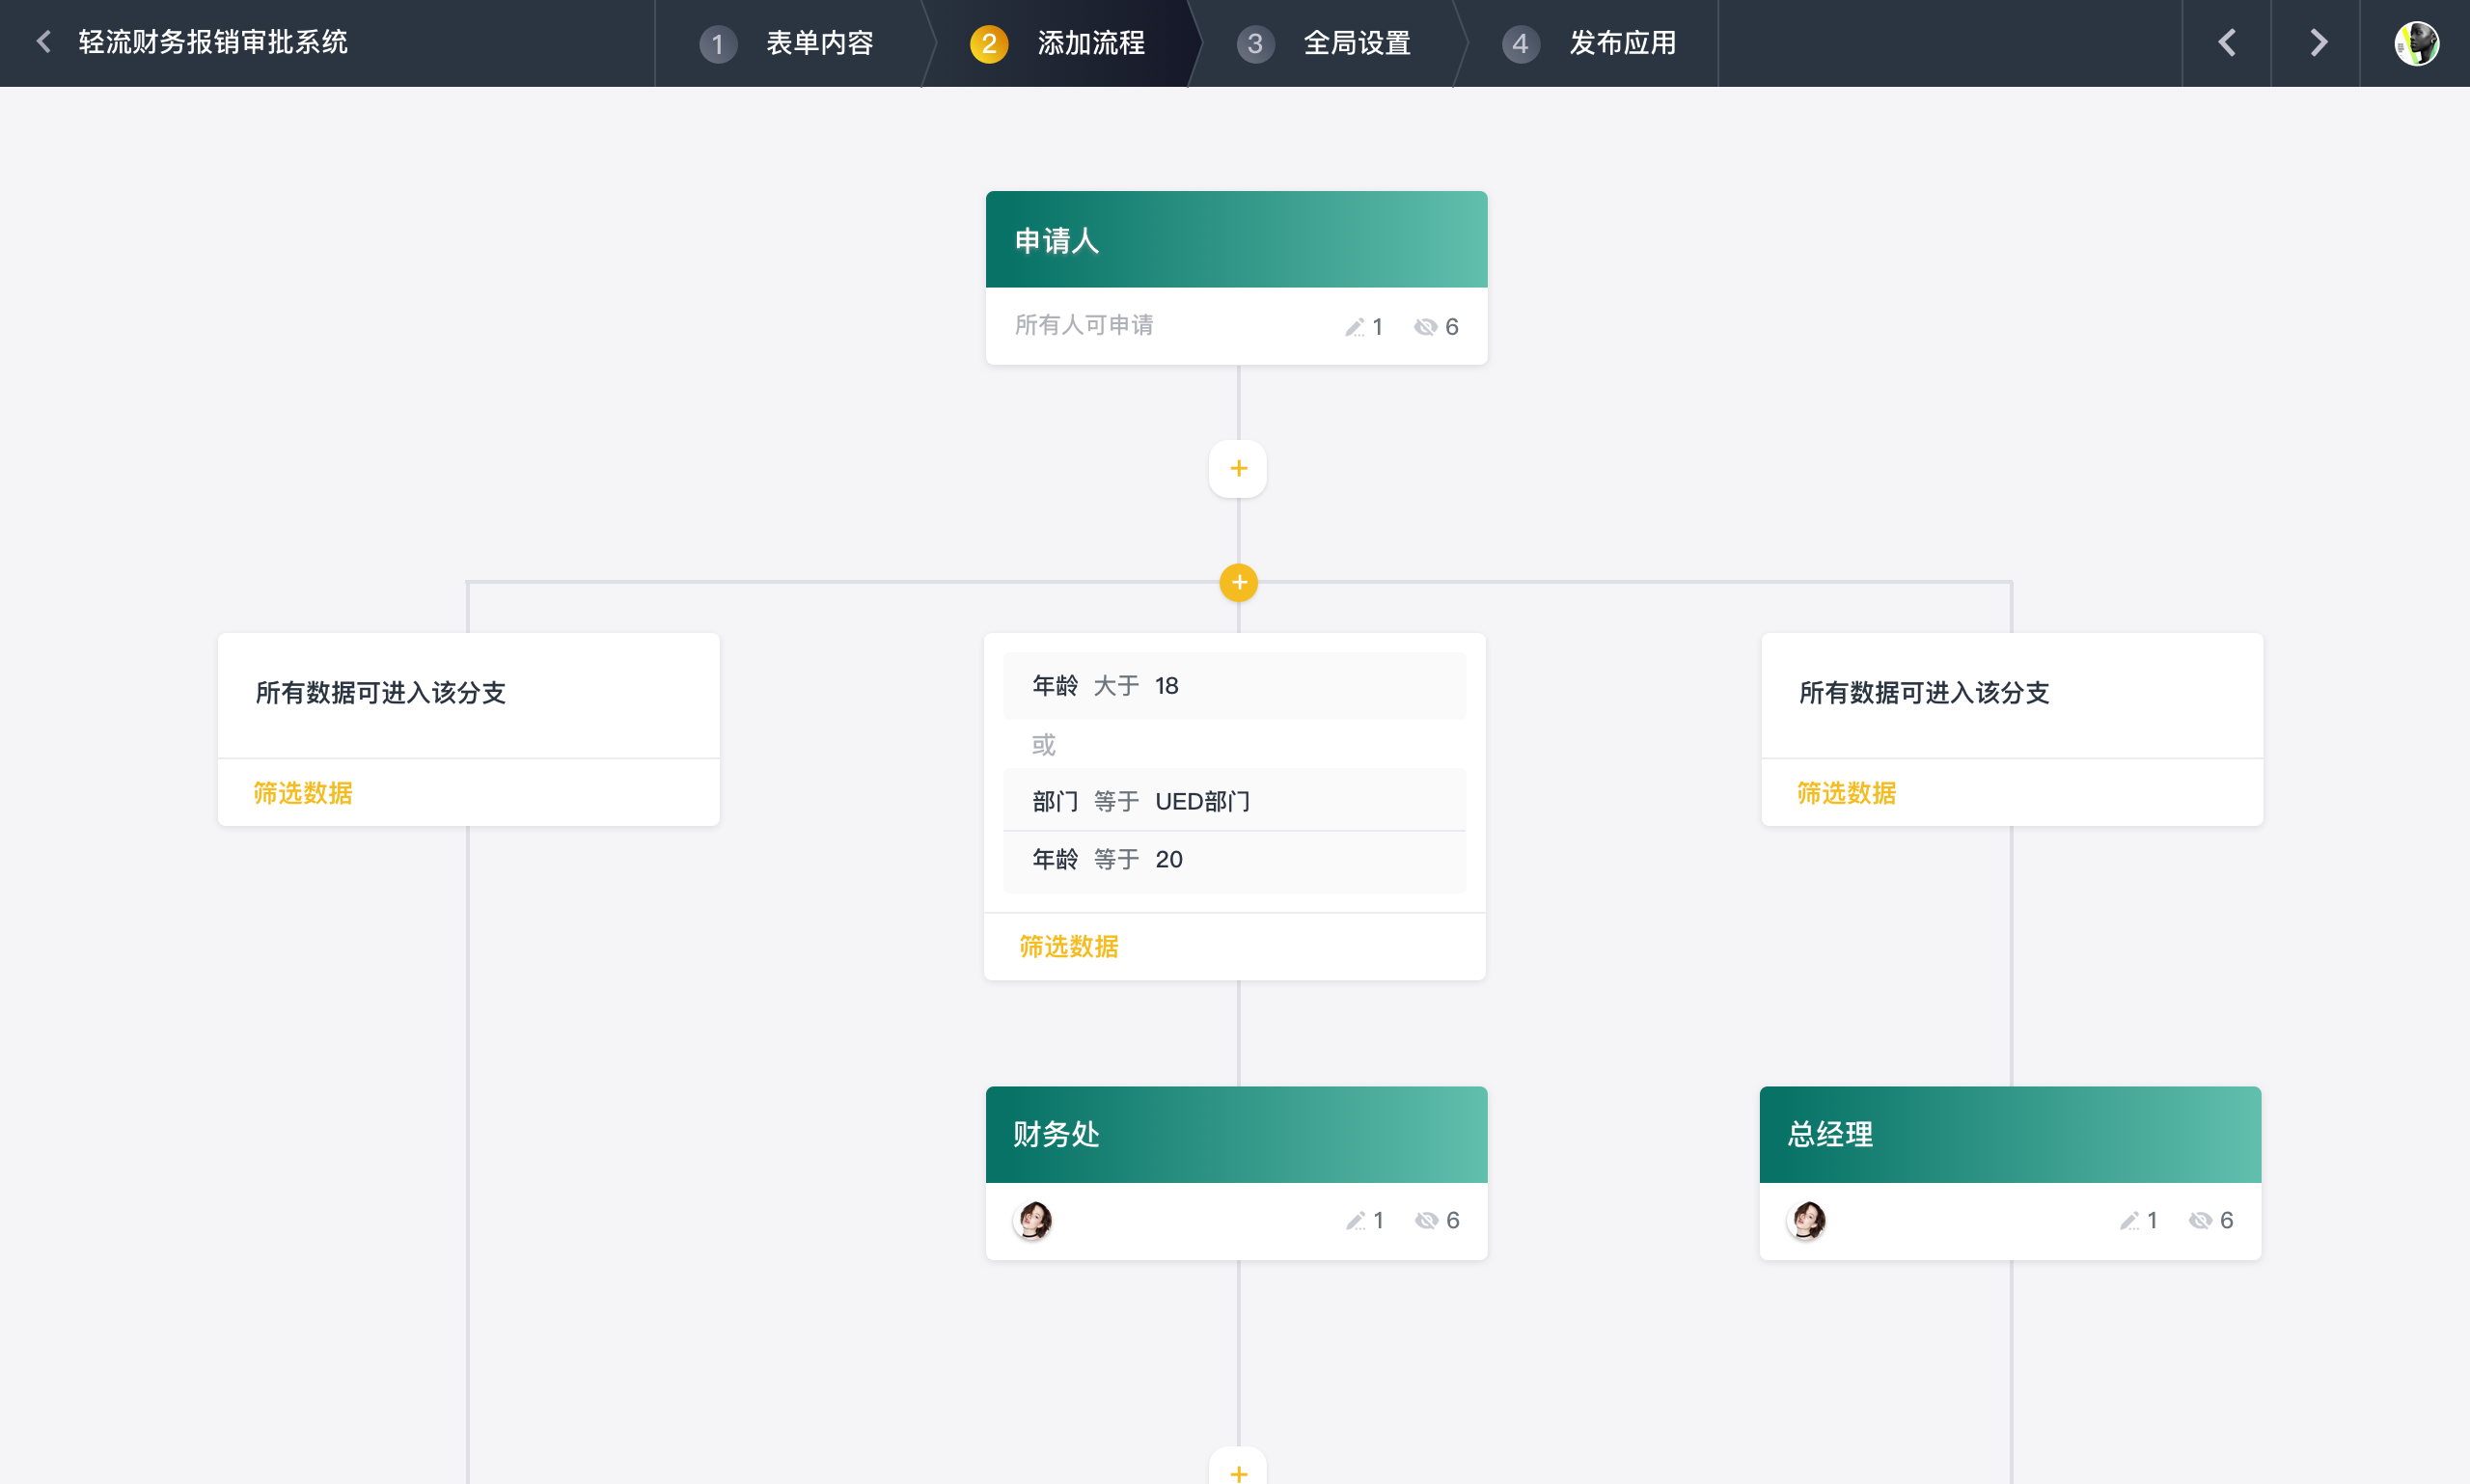
Task: Go back with the arrow before 轻流财务报销审批系统
Action: point(43,42)
